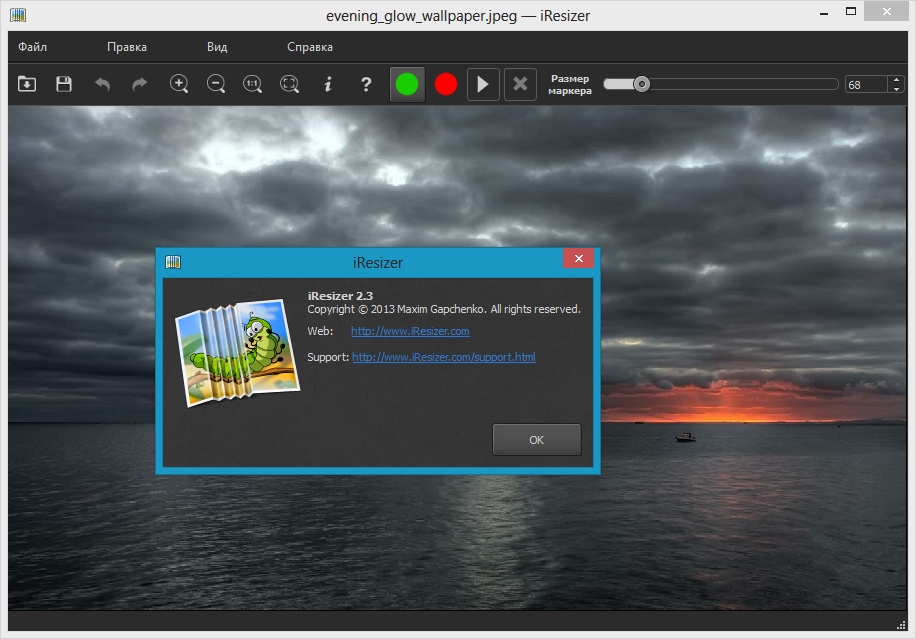Click the 'iResizer 2.3' version text
Image resolution: width=916 pixels, height=639 pixels.
click(x=340, y=296)
